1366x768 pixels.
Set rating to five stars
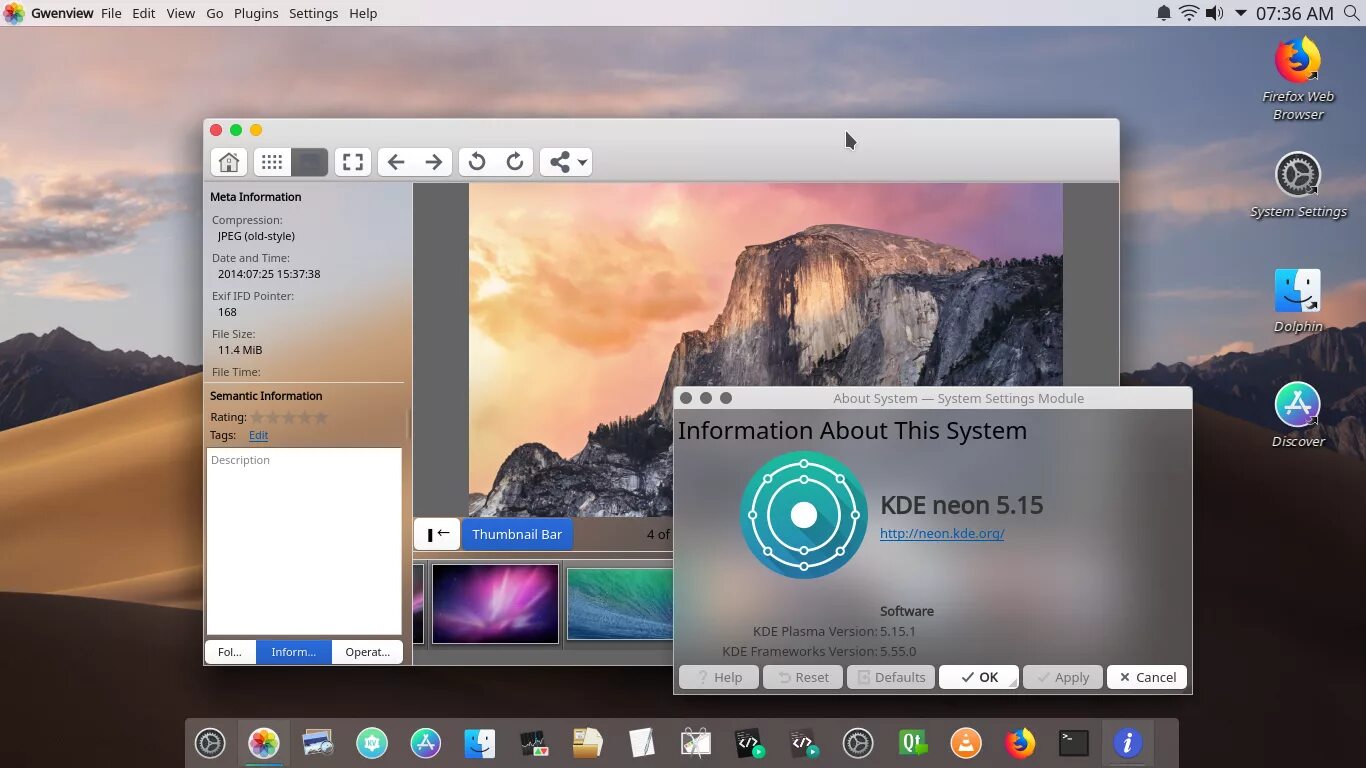point(321,417)
